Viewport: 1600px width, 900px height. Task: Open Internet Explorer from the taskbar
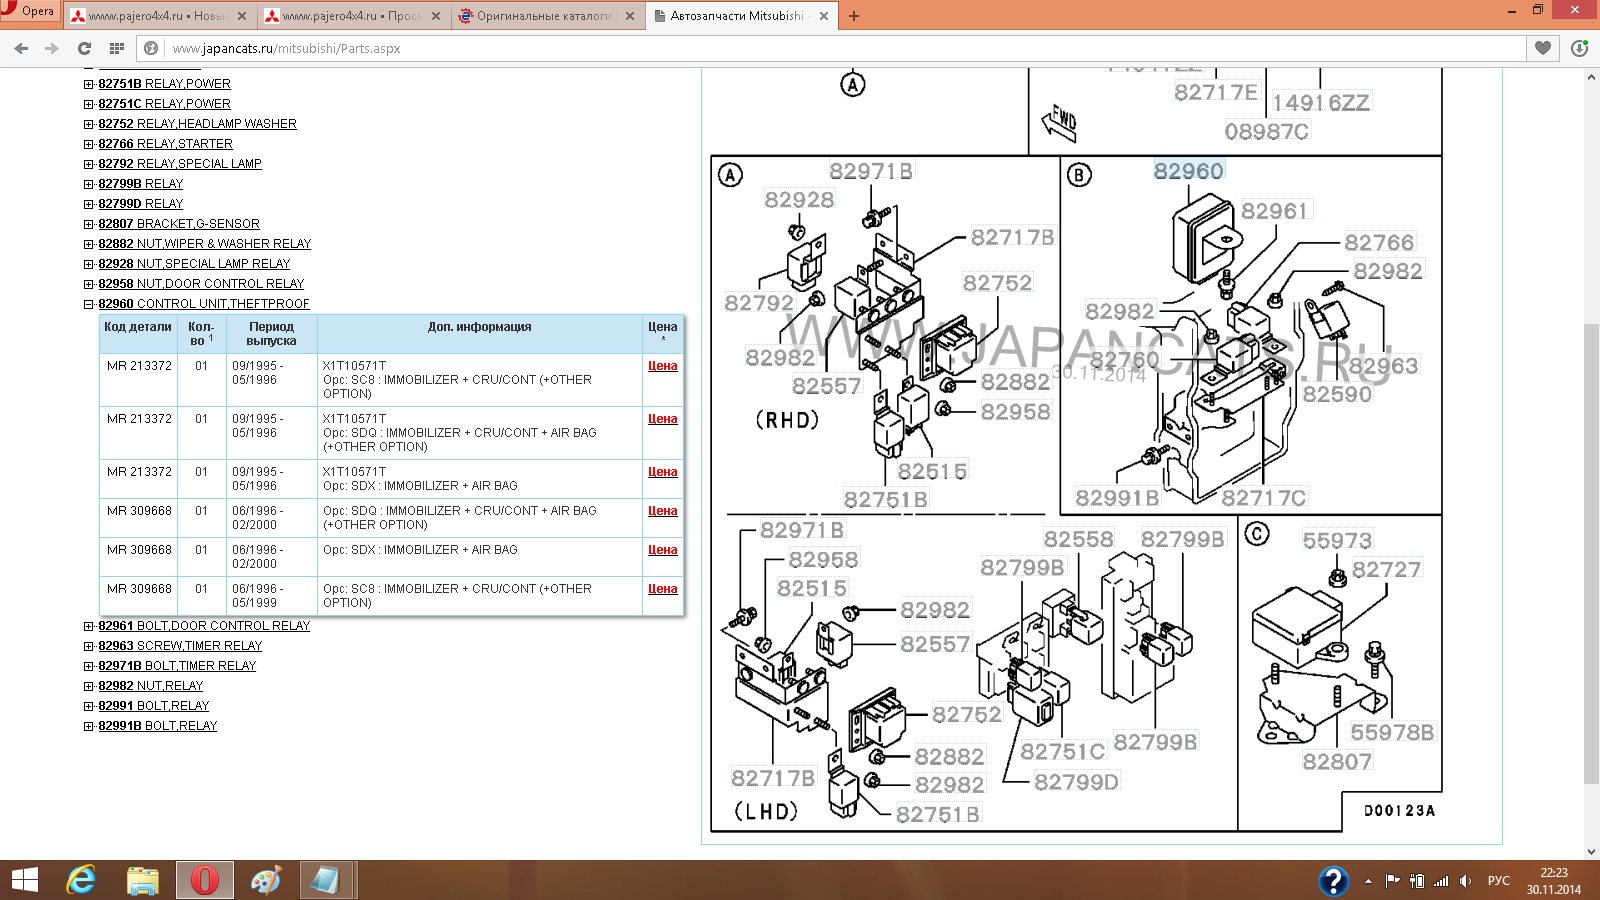[81, 880]
